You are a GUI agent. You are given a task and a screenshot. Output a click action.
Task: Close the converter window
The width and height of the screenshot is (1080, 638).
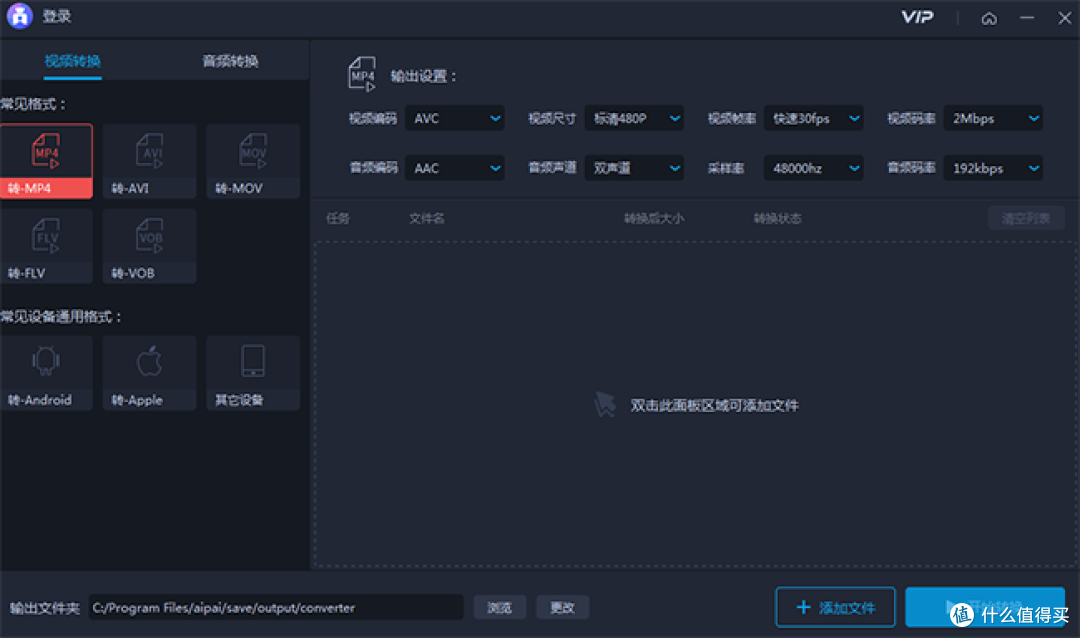click(1064, 18)
